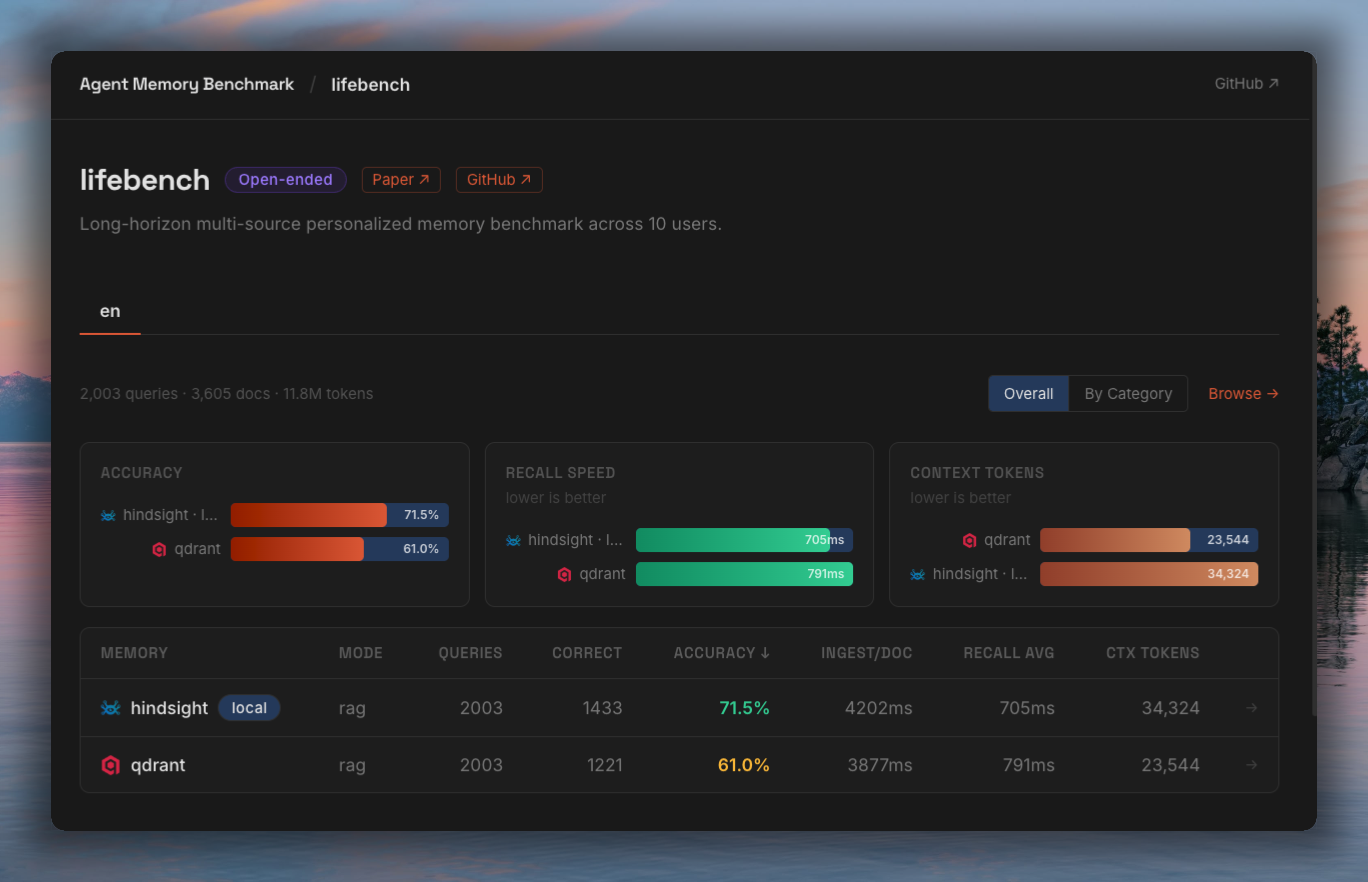This screenshot has height=882, width=1368.
Task: Click the qdrant icon in the Recall Speed card
Action: tap(564, 574)
